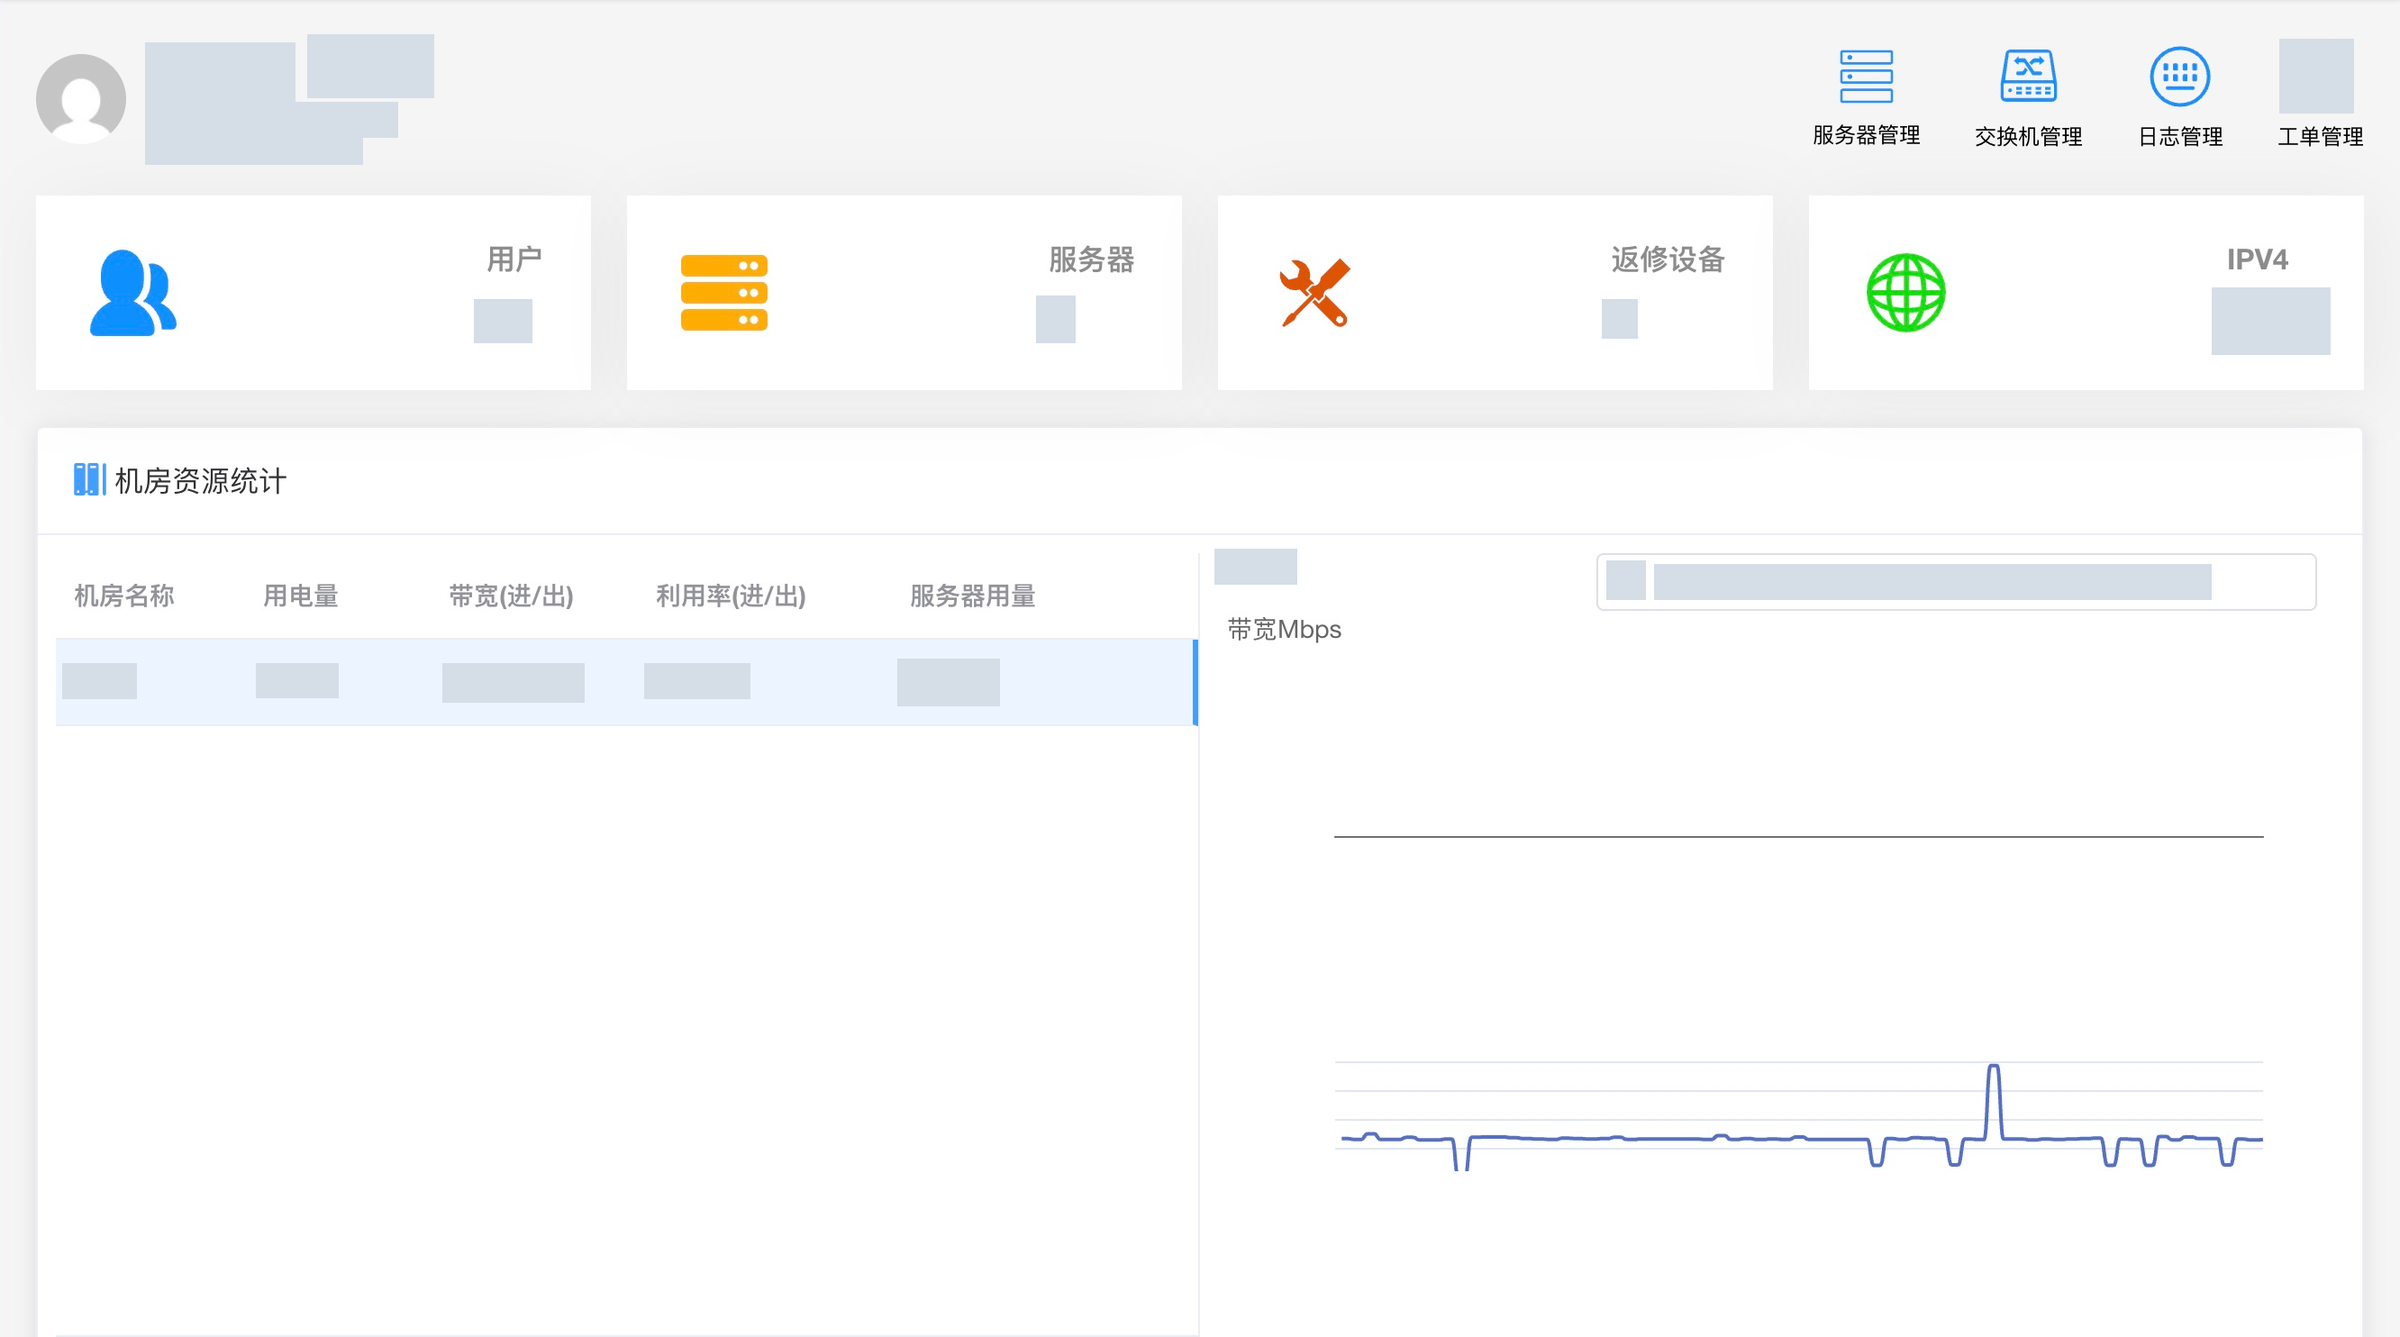This screenshot has height=1337, width=2400.
Task: Click the 服务器用量 column header
Action: pyautogui.click(x=972, y=596)
